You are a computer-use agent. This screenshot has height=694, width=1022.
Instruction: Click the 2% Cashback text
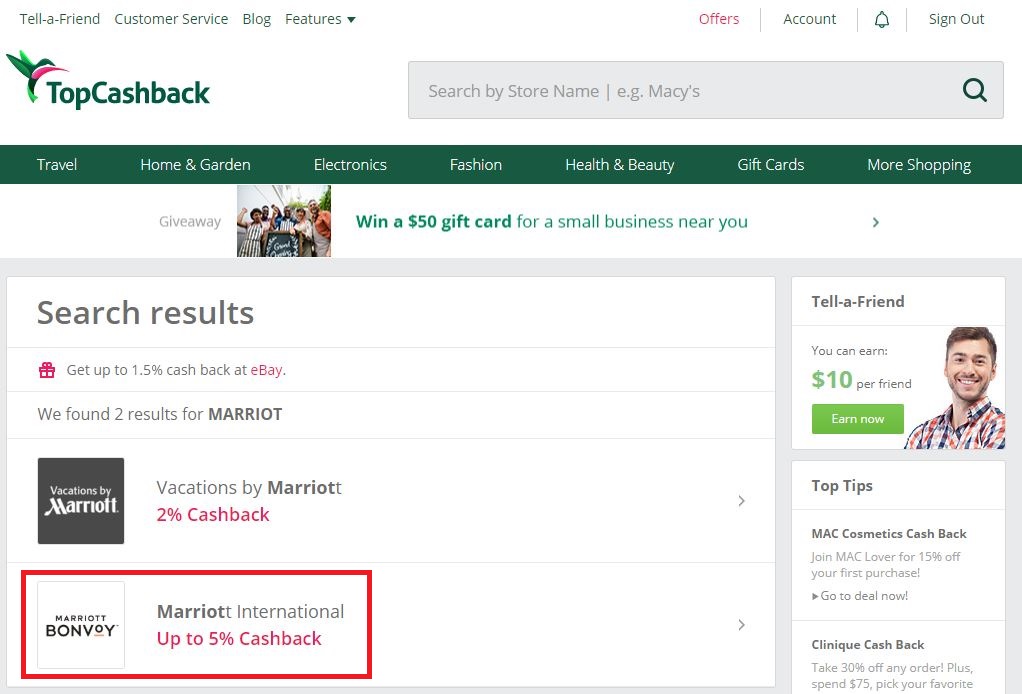pos(213,515)
